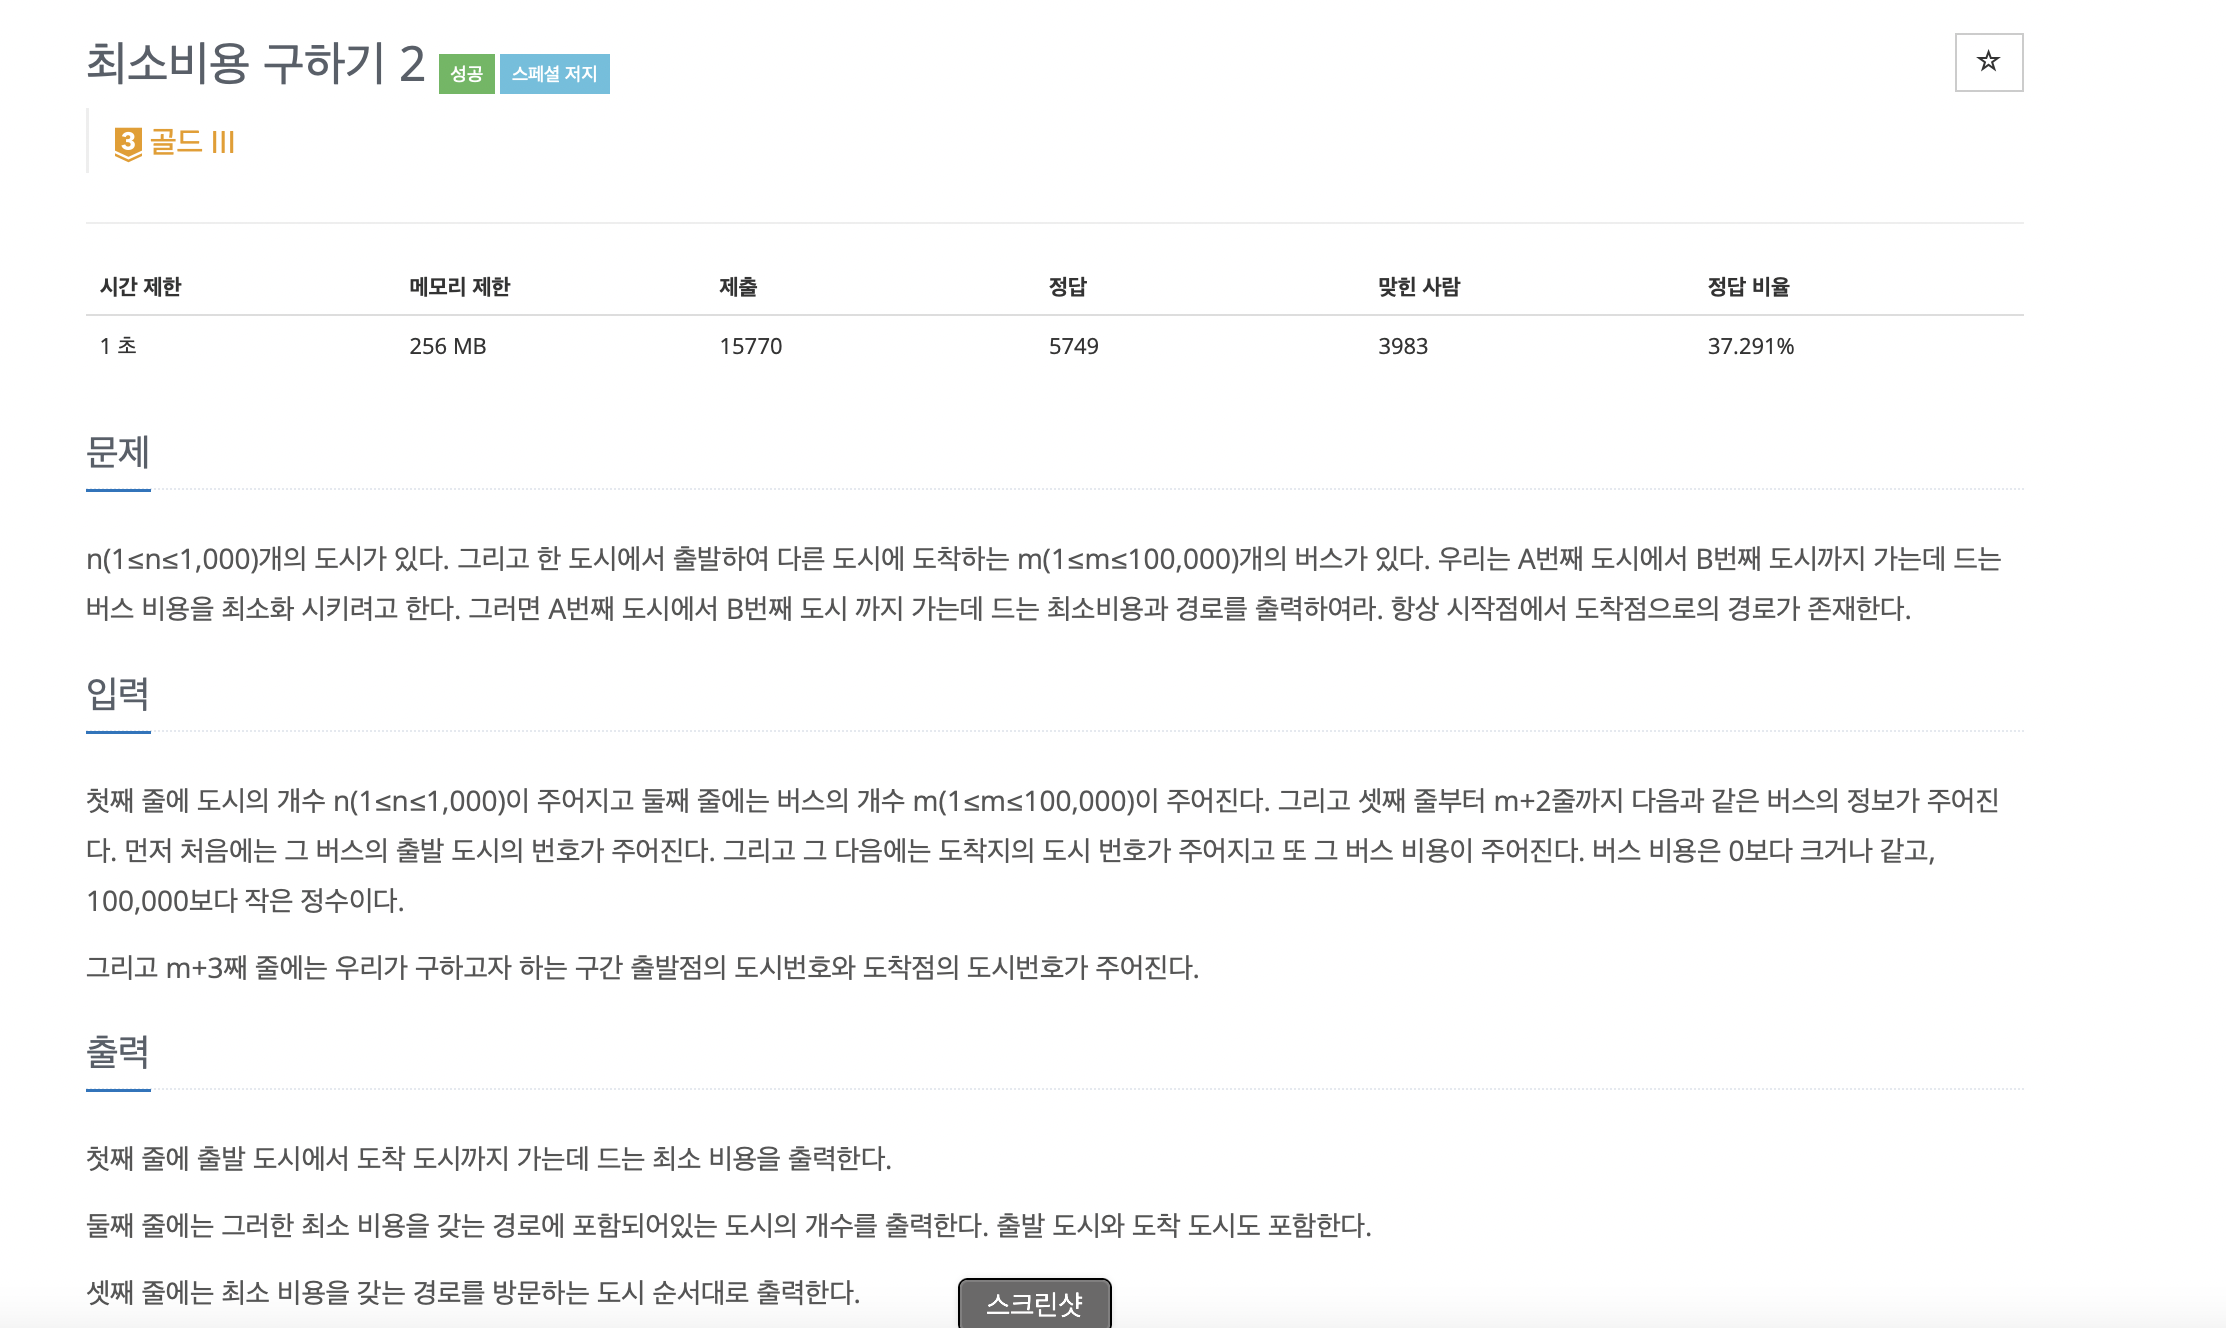Click the 맞힌 사람 column header
Viewport: 2226px width, 1328px height.
(1418, 287)
